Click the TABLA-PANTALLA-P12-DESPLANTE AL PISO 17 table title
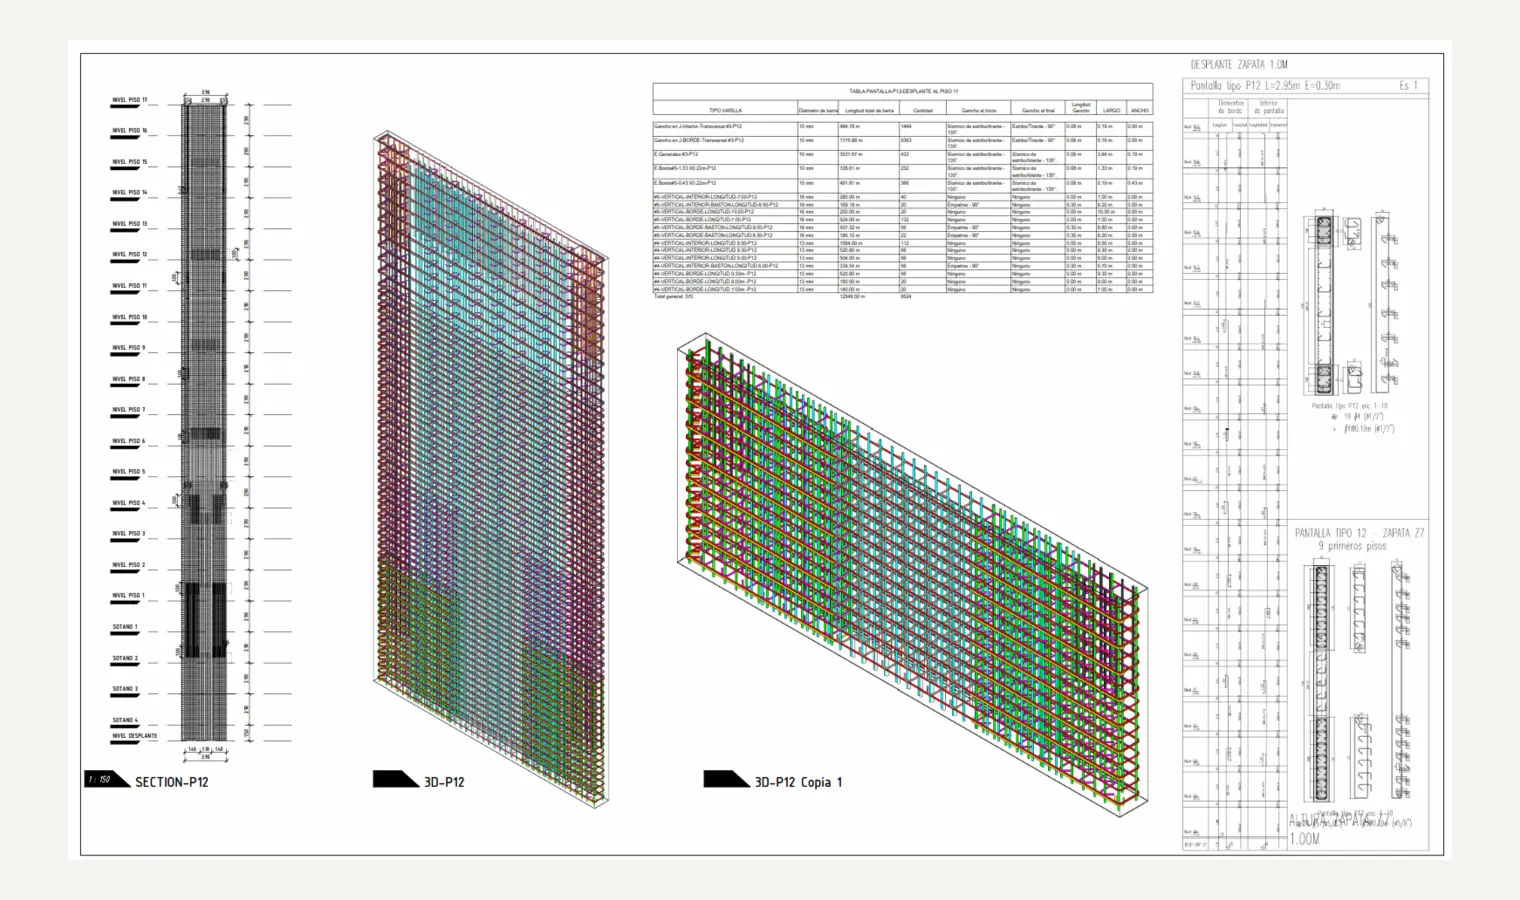The image size is (1520, 900). click(903, 91)
